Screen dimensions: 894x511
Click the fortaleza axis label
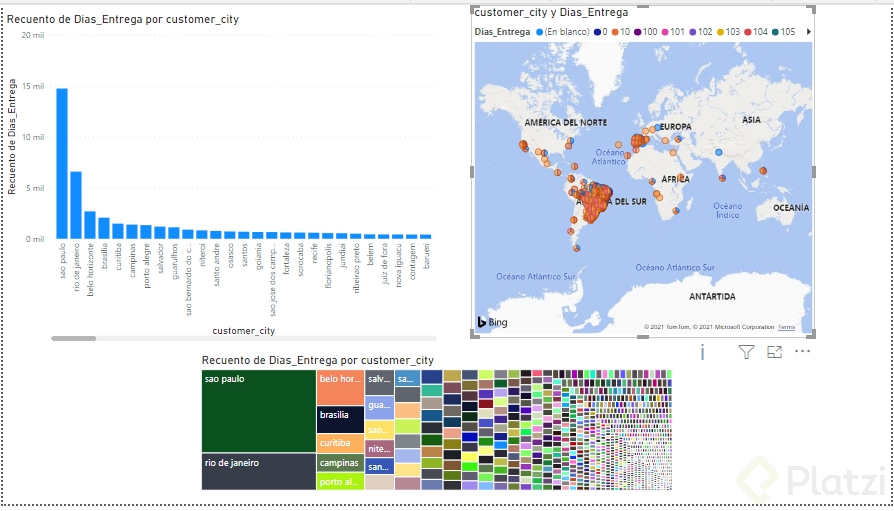click(x=287, y=259)
